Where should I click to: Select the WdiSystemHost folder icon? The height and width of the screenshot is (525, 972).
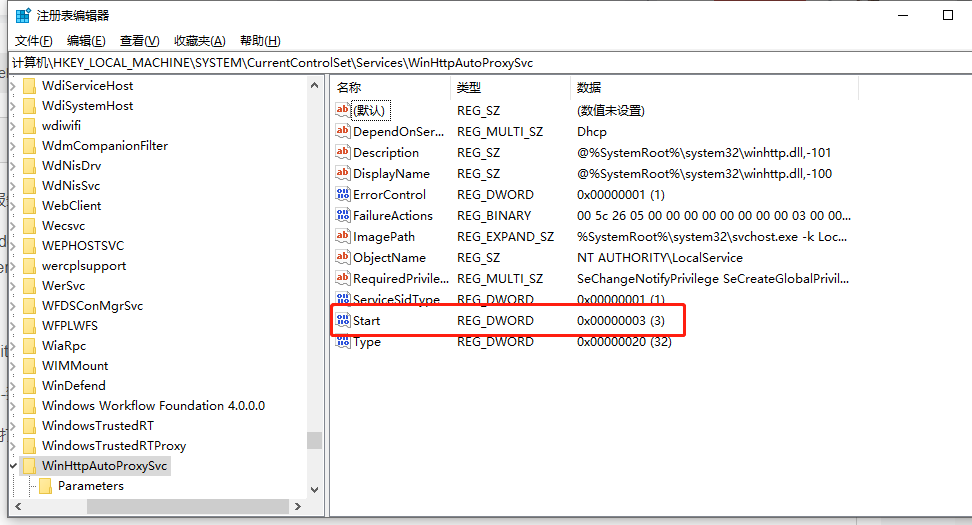(30, 106)
